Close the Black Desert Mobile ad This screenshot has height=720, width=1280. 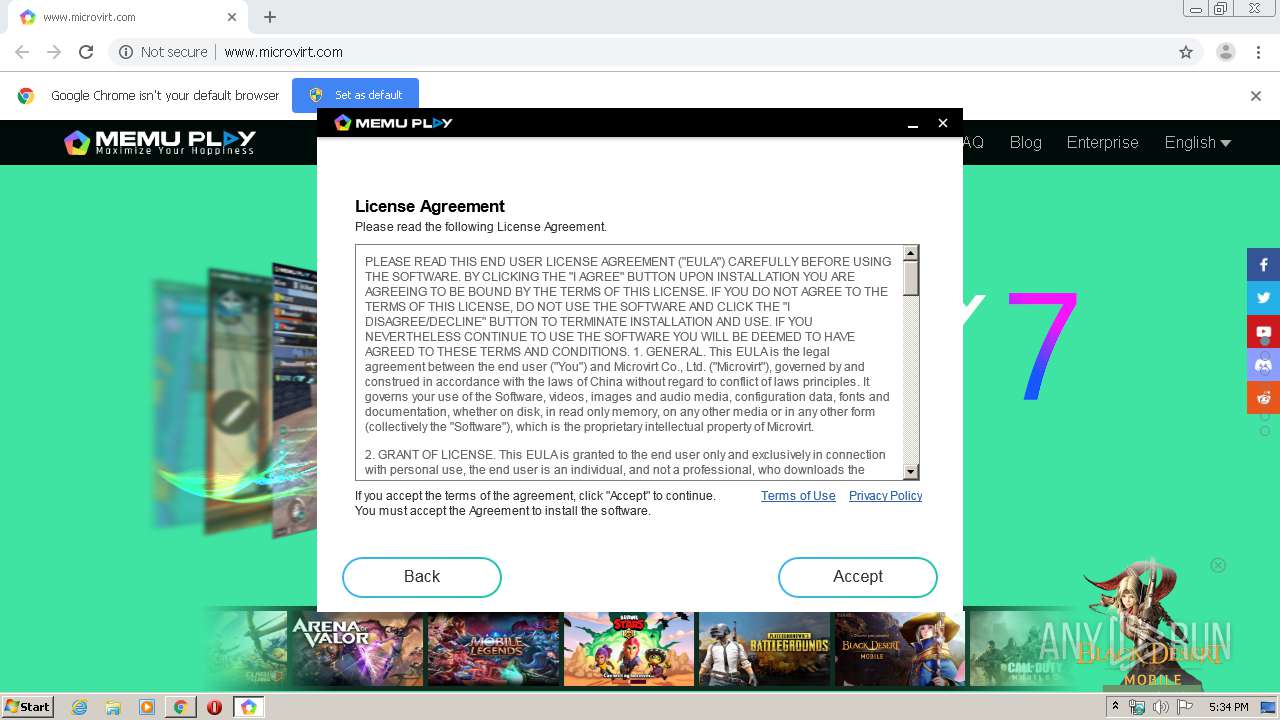pyautogui.click(x=1218, y=565)
